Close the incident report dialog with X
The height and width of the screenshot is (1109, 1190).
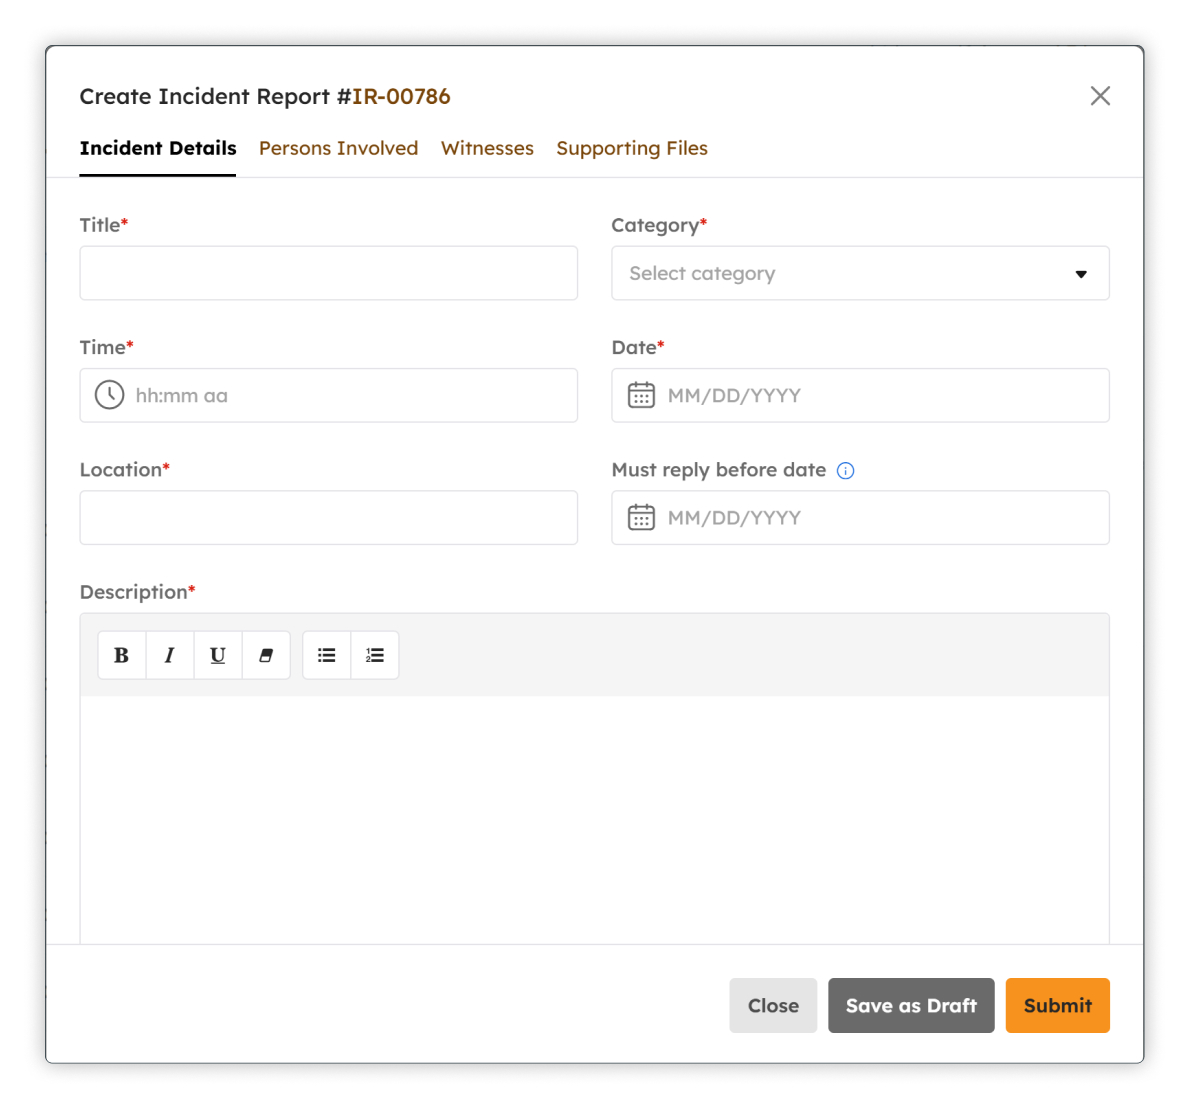click(1100, 96)
